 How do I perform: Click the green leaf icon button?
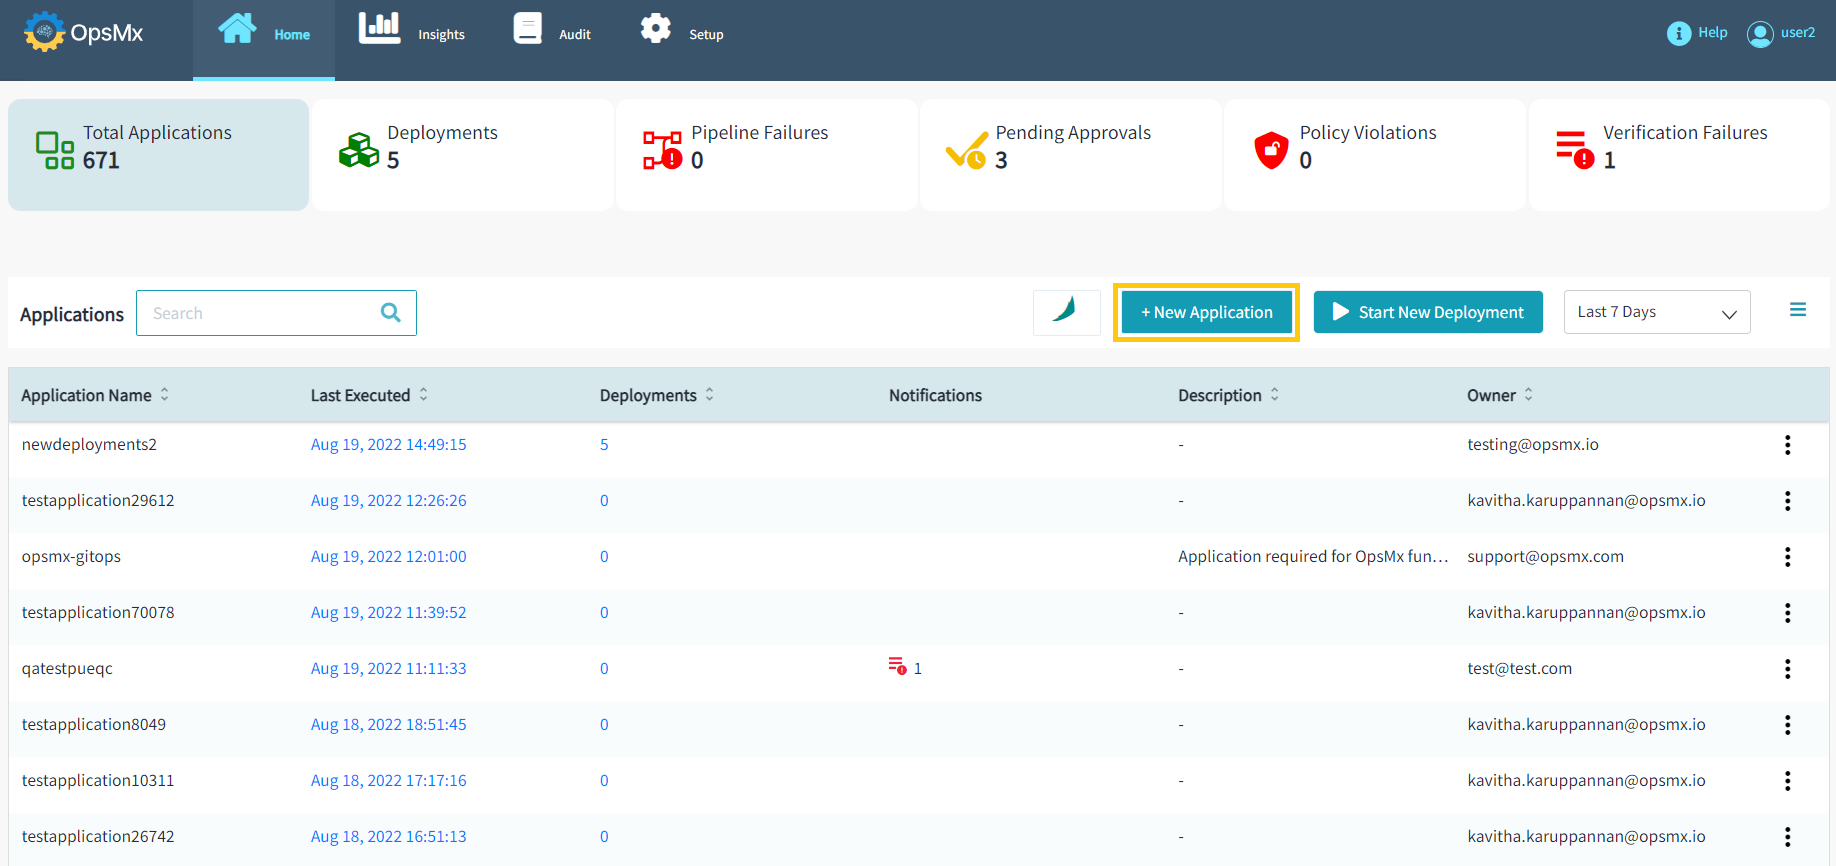pos(1066,312)
